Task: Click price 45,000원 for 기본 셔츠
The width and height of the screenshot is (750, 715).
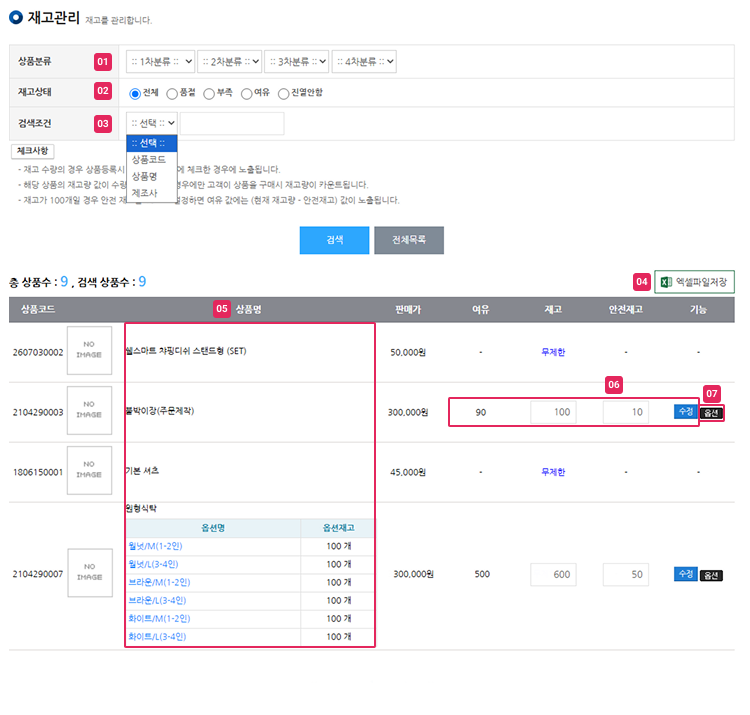Action: (x=408, y=473)
